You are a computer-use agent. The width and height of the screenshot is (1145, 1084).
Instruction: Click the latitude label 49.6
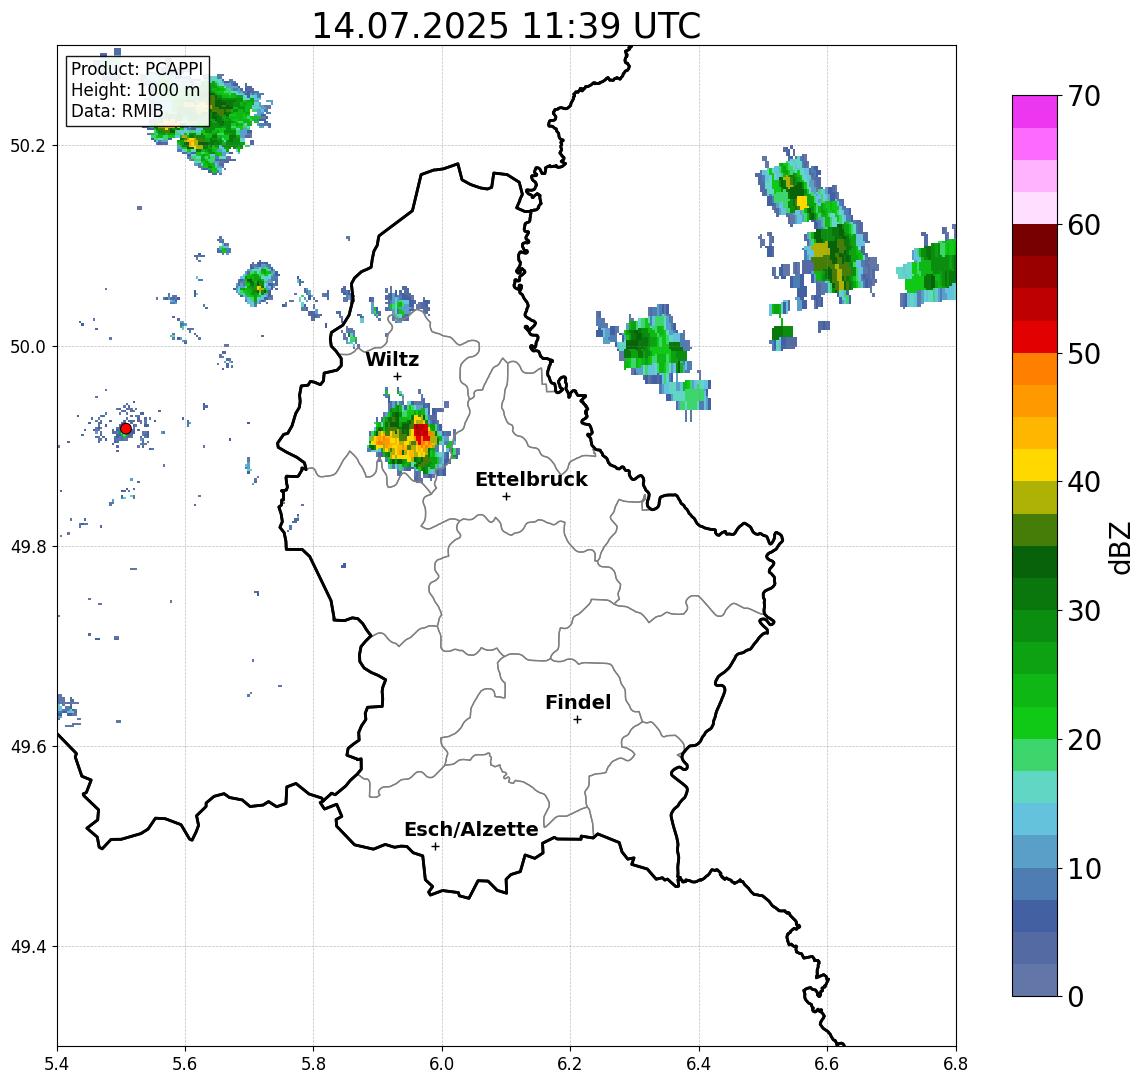28,747
